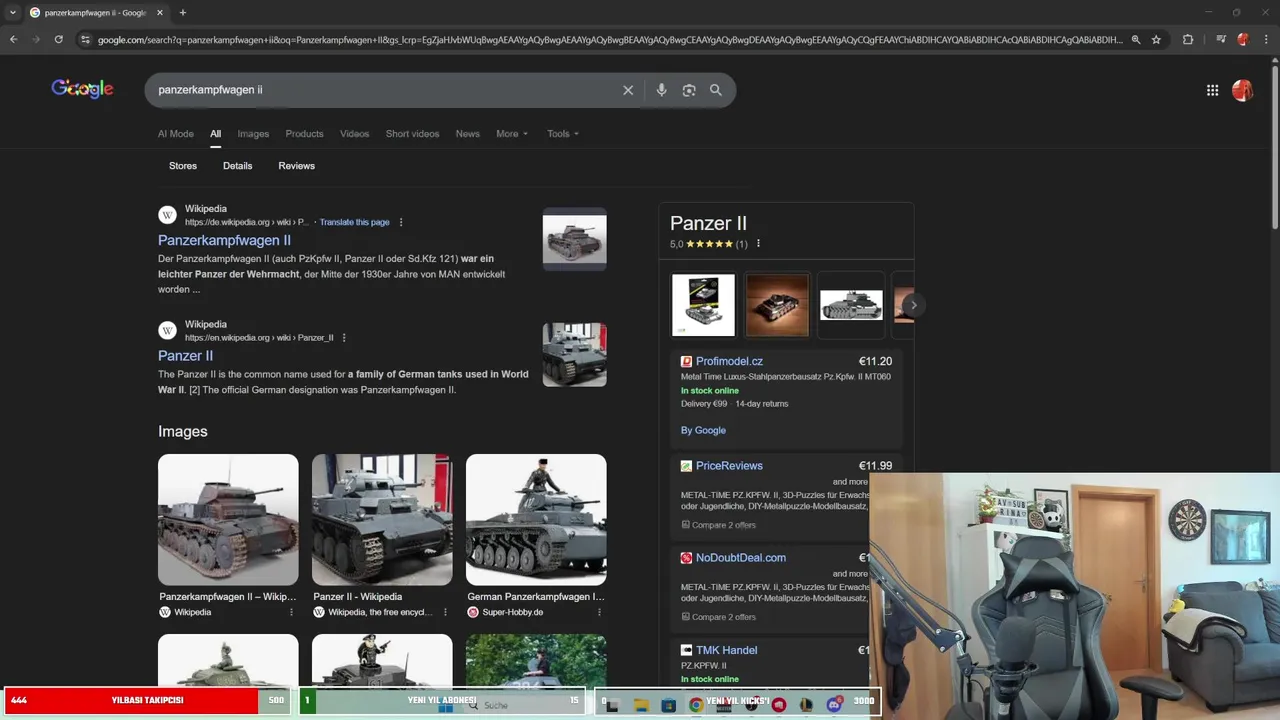Expand Compare 2 offers under NoDoubtDeal.com
Image resolution: width=1280 pixels, height=720 pixels.
coord(718,617)
